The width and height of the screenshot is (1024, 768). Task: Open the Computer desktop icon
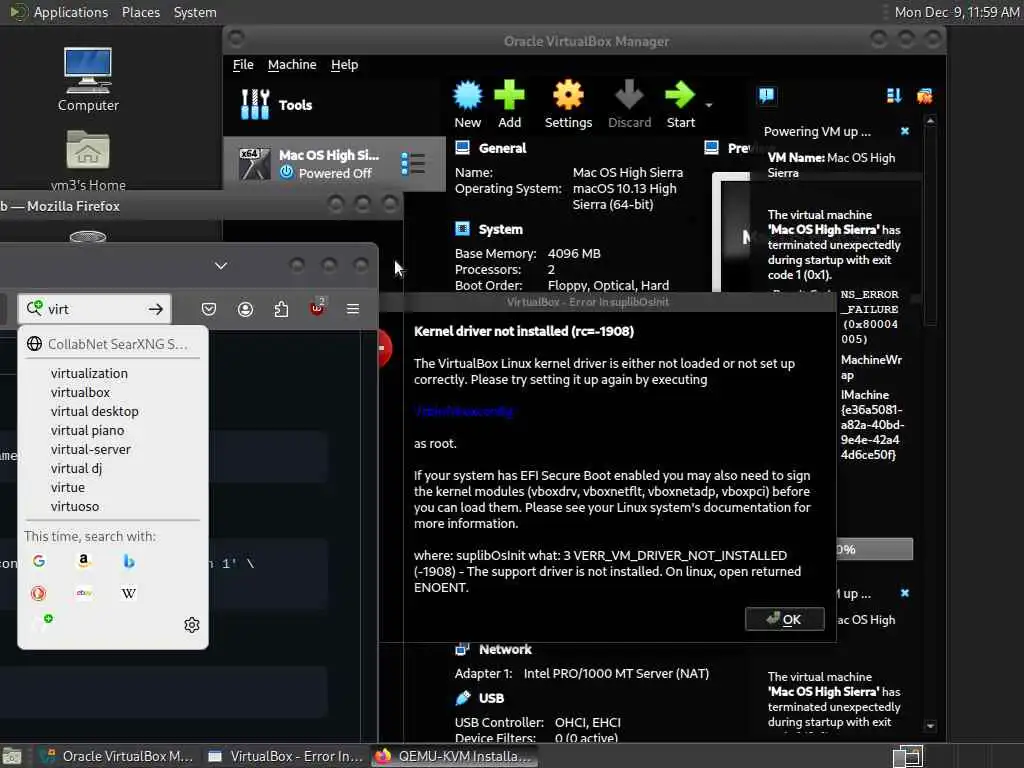coord(88,80)
